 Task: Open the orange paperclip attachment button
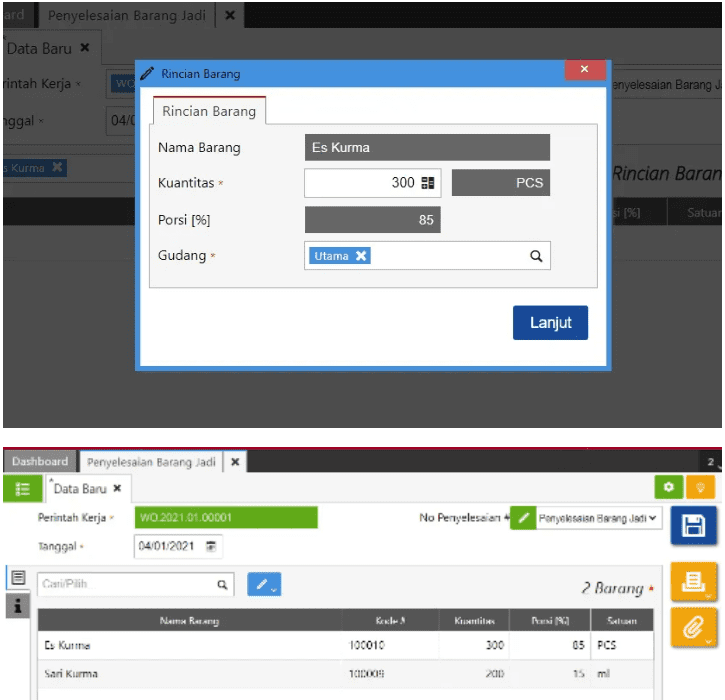point(694,627)
